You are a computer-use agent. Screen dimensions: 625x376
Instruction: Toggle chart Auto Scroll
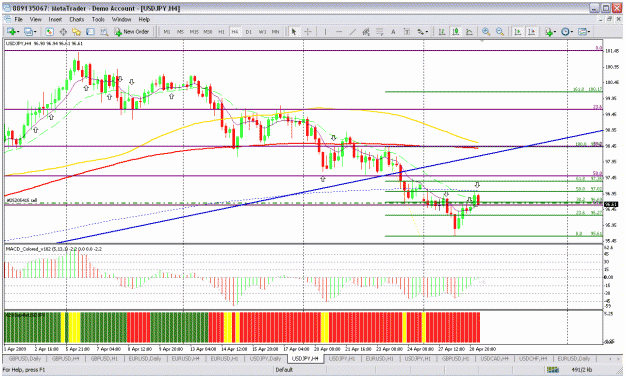click(x=518, y=31)
